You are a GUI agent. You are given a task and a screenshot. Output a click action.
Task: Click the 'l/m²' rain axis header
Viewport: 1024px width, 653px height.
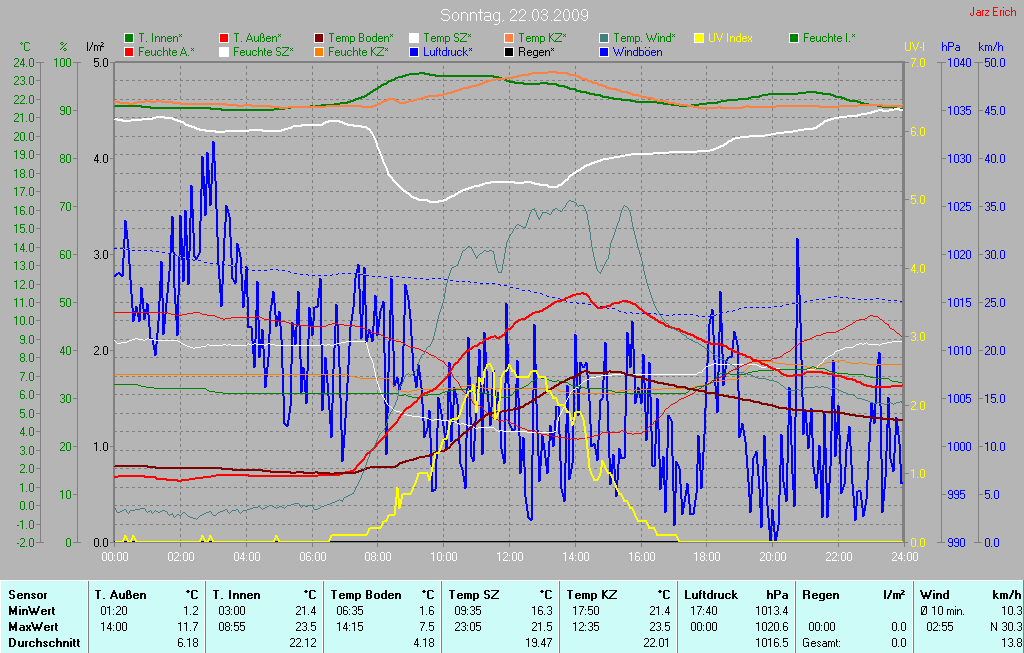95,47
